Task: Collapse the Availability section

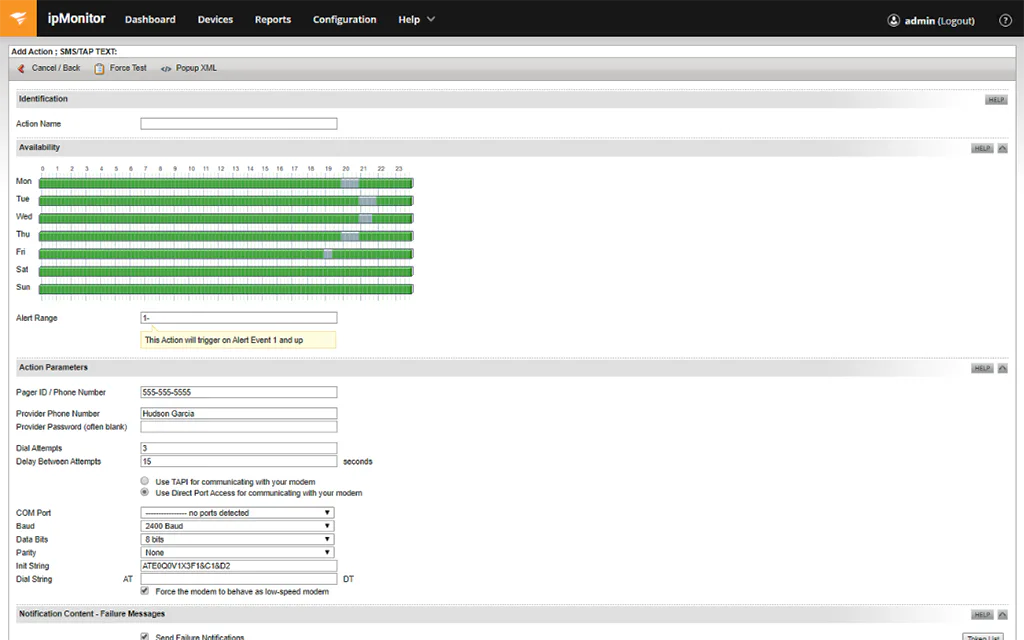Action: click(x=1002, y=148)
